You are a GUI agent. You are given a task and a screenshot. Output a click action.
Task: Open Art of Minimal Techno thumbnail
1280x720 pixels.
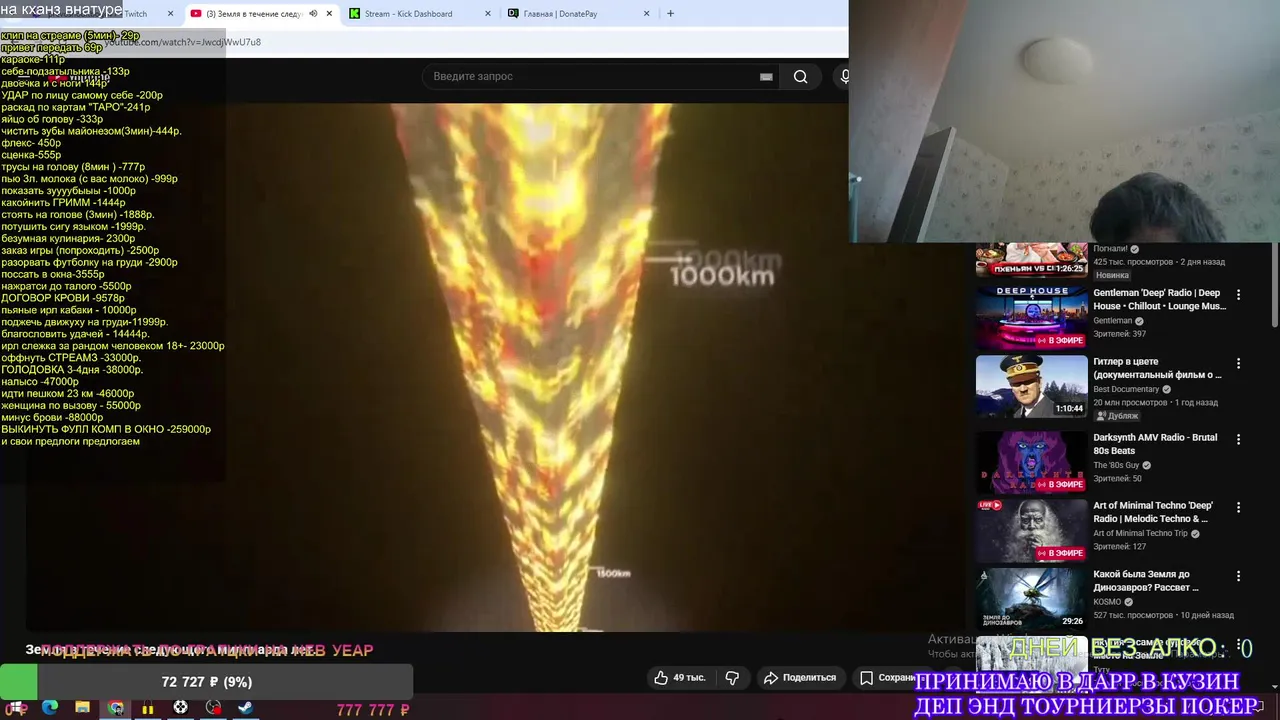1031,530
